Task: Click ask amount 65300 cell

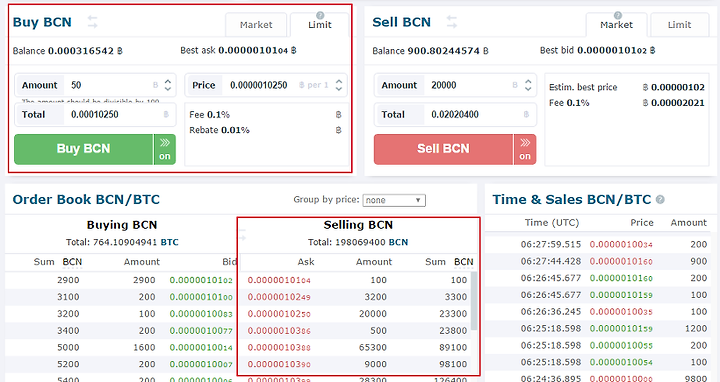Action: click(x=372, y=348)
